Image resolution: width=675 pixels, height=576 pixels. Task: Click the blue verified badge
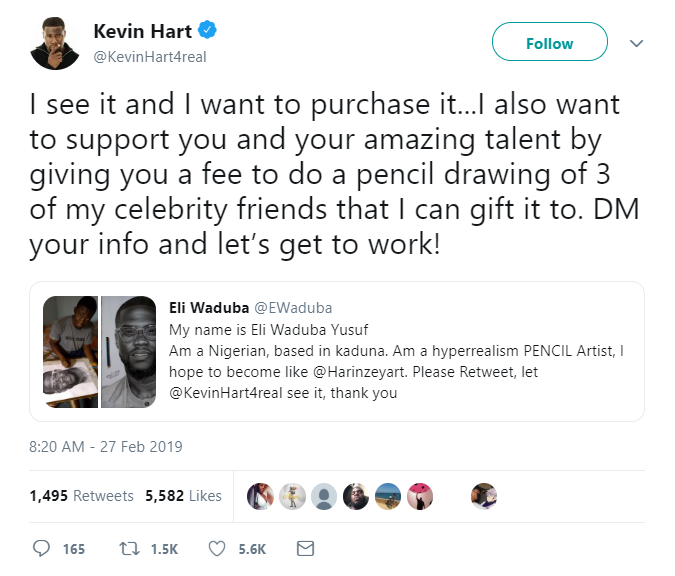[x=210, y=30]
